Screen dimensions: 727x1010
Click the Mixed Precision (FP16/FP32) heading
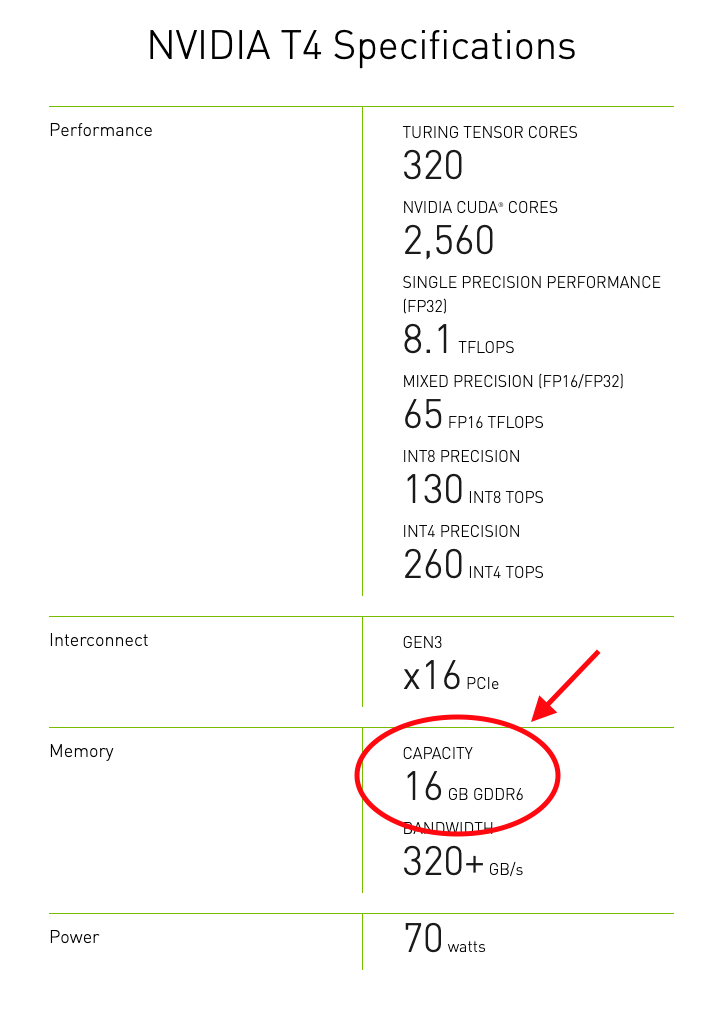513,381
